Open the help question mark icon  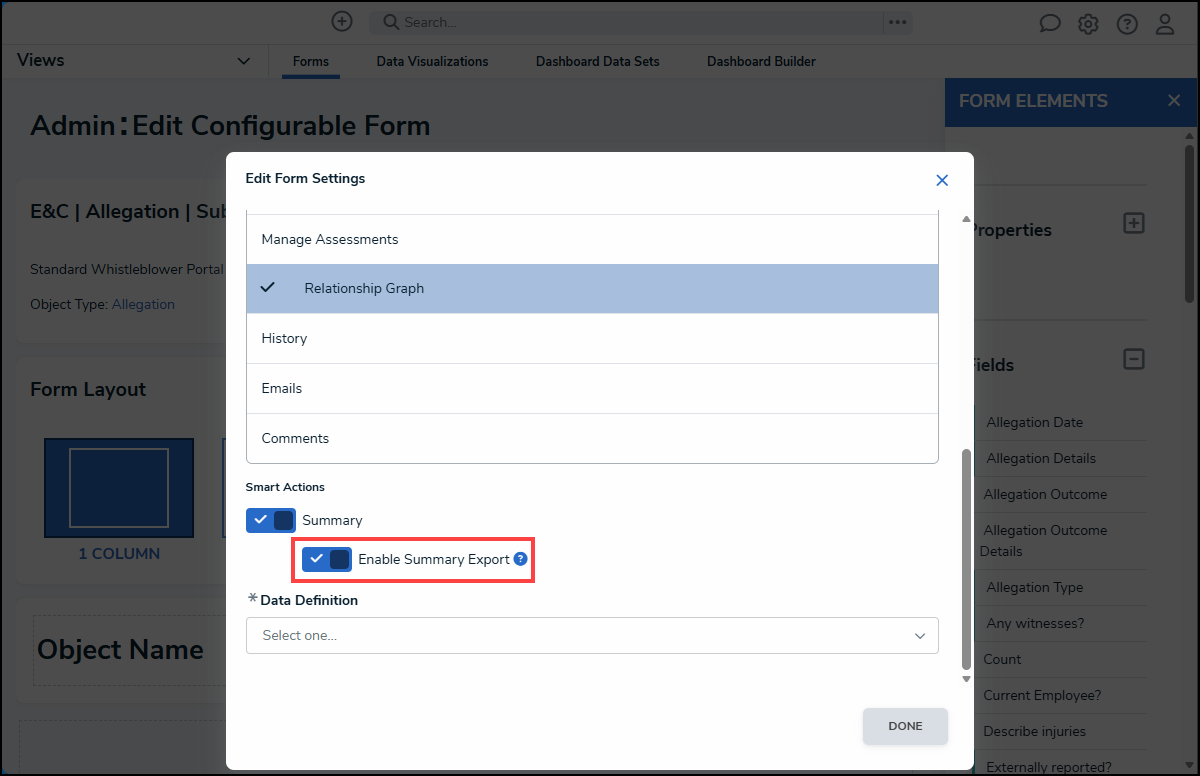point(1126,23)
